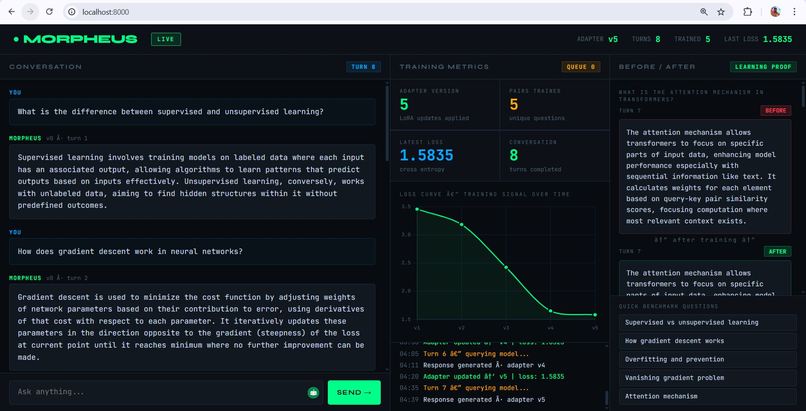Click the training log scrollbar
This screenshot has width=806, height=411.
point(606,398)
